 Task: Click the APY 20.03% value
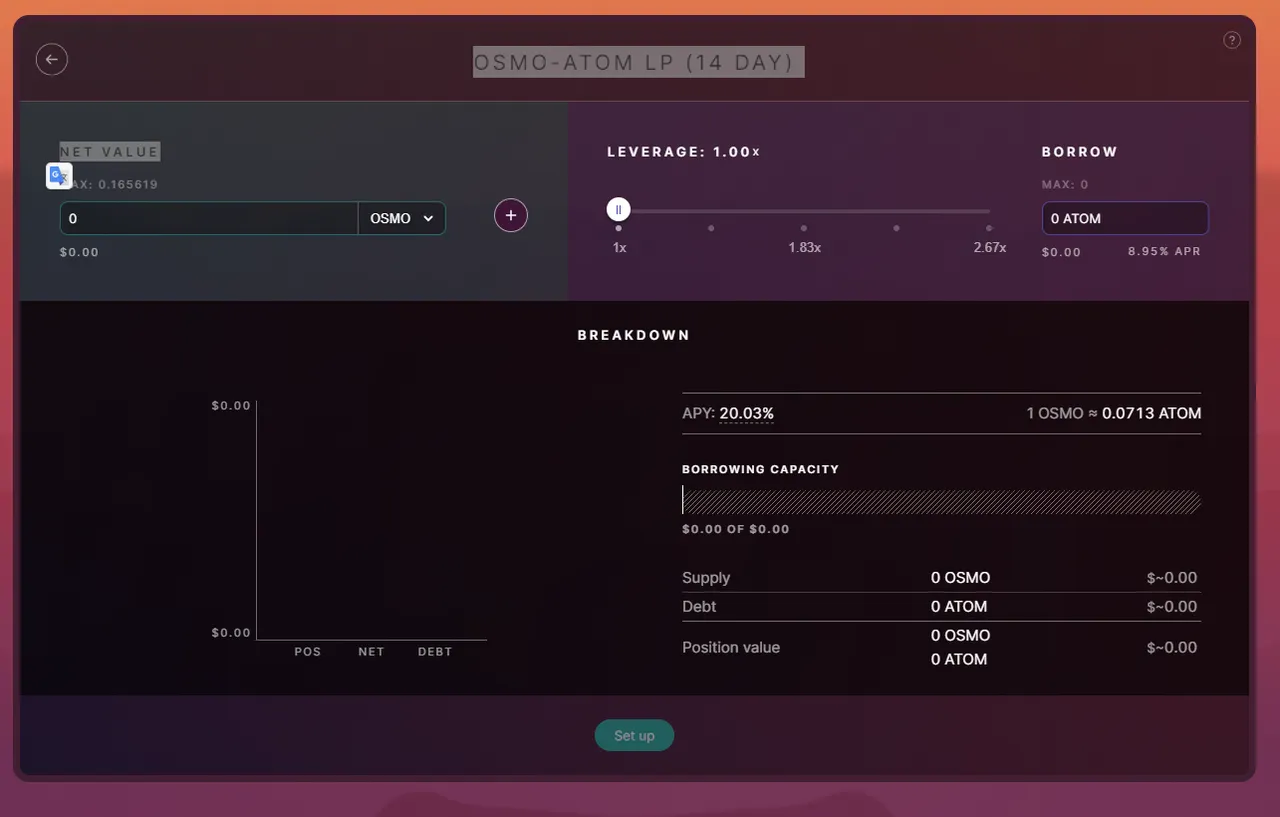point(746,413)
